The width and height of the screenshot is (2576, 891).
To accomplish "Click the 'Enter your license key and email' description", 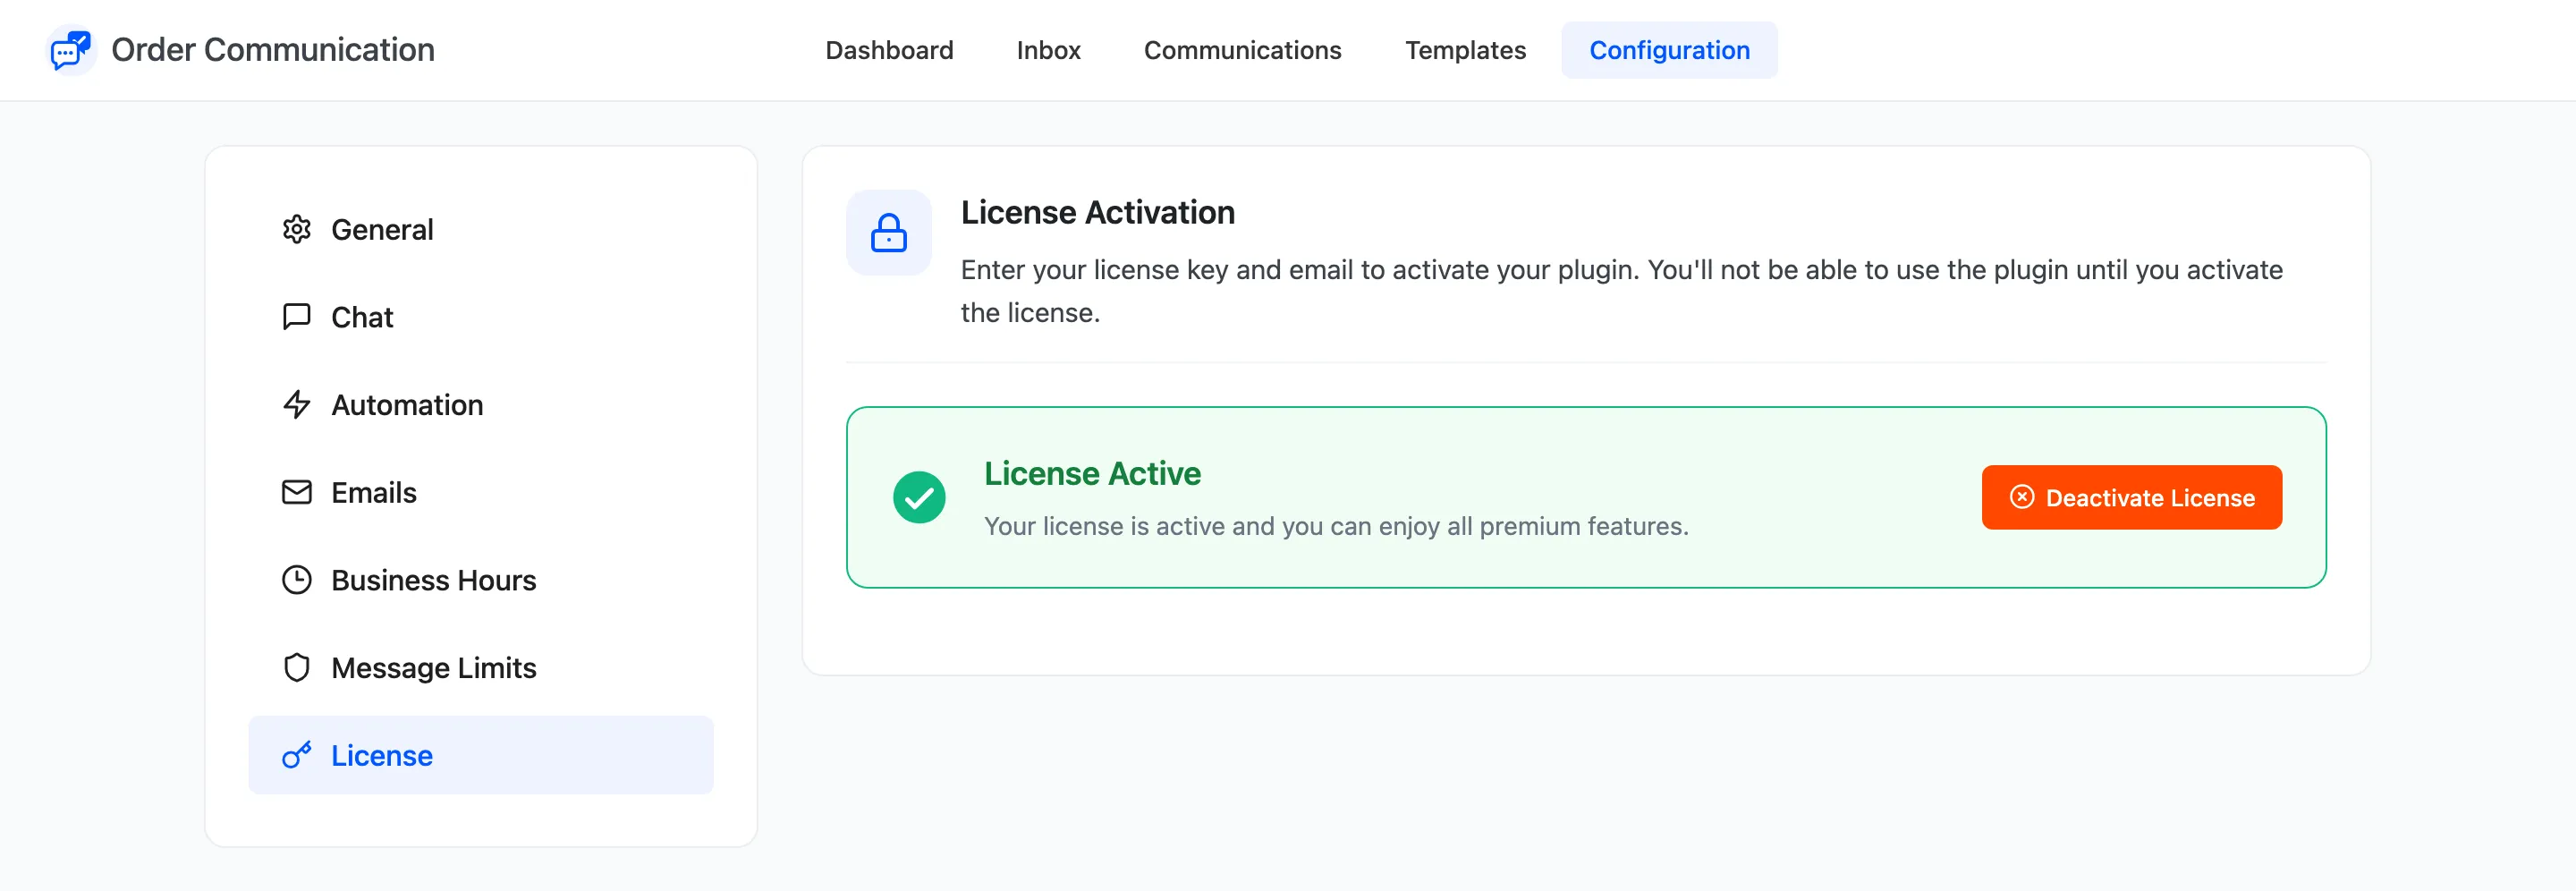I will (x=1622, y=291).
